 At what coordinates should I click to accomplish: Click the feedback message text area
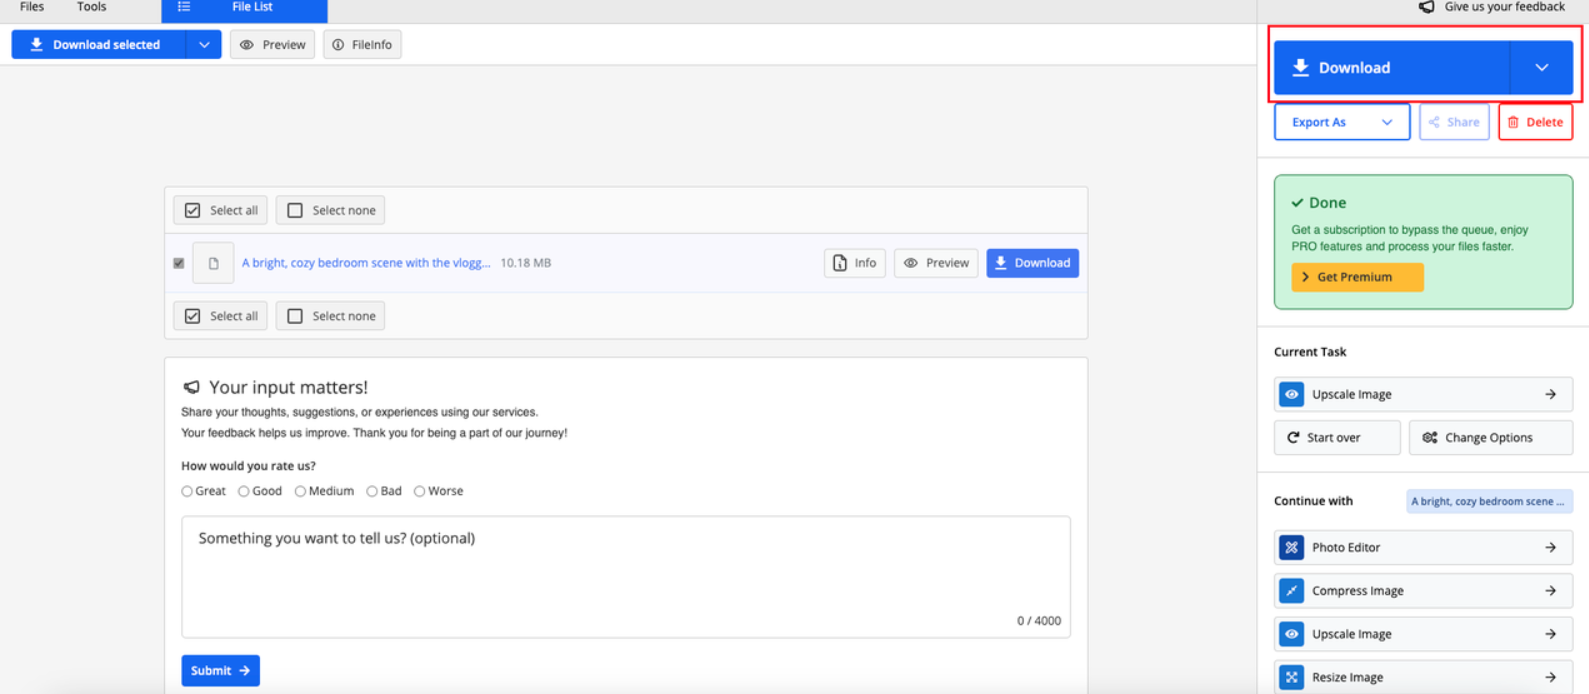pyautogui.click(x=625, y=575)
